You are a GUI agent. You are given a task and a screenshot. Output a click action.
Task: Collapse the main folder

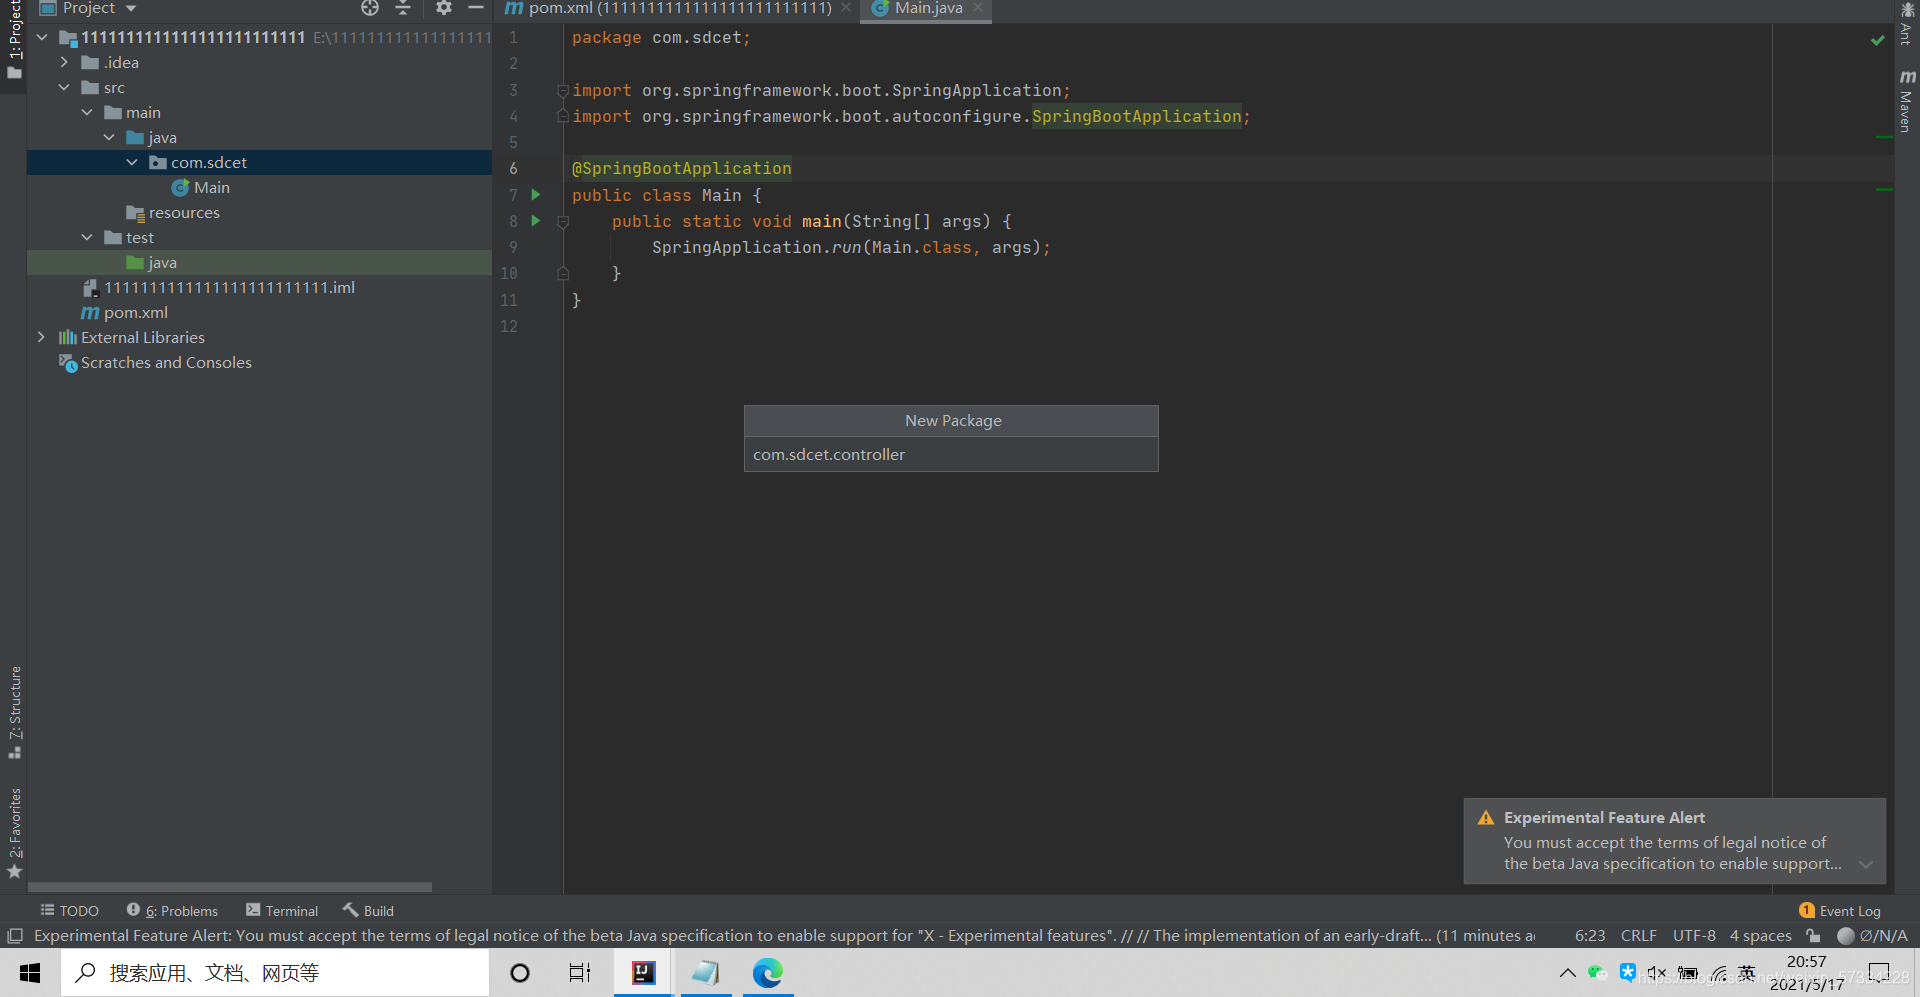[x=87, y=112]
